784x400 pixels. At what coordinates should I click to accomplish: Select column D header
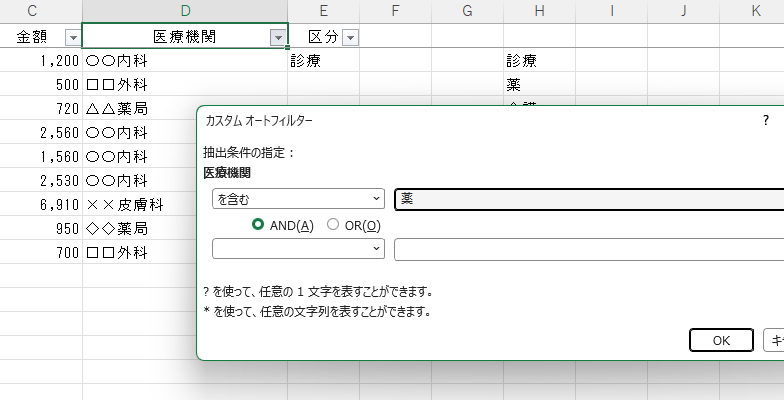185,10
